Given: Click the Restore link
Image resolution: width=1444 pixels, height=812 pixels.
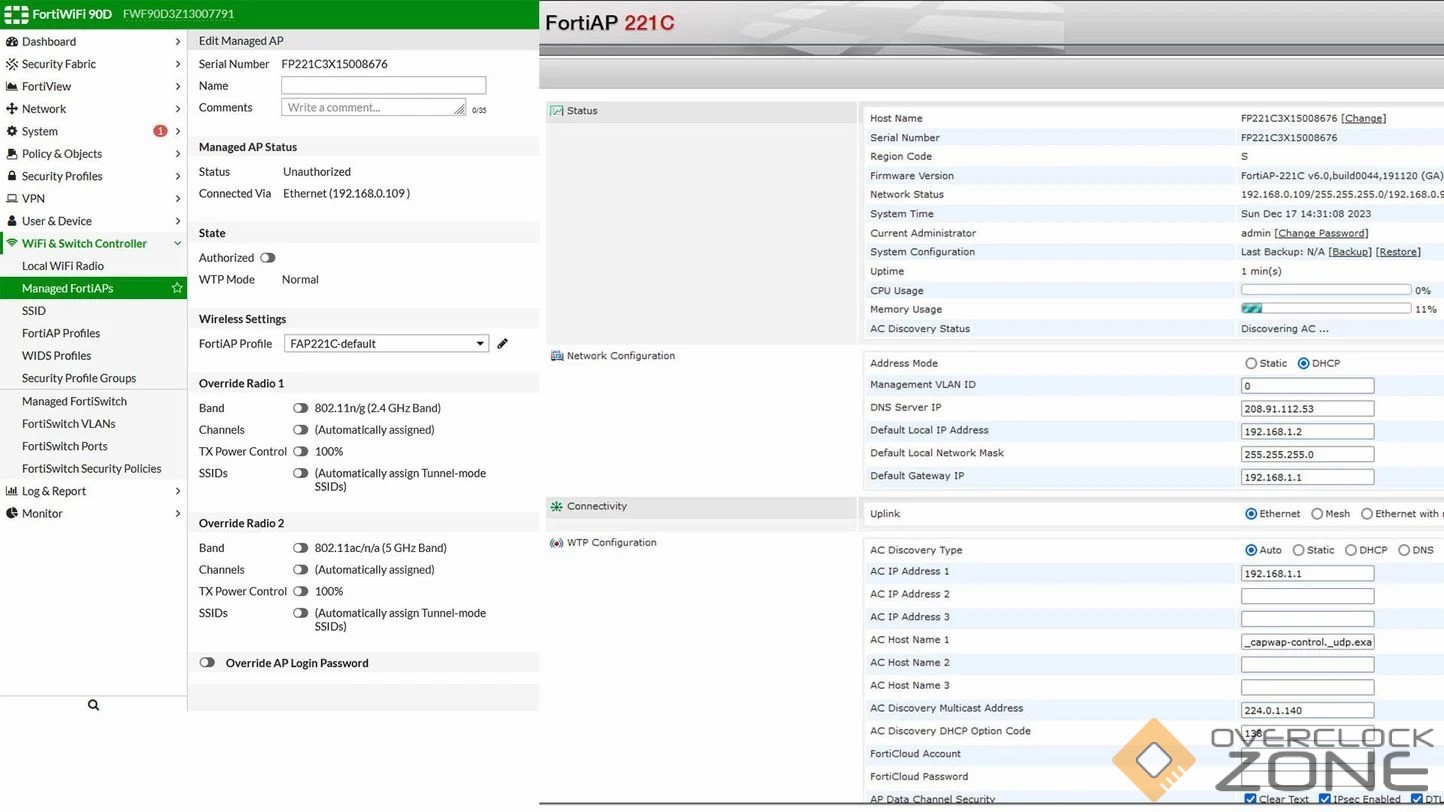Looking at the screenshot, I should tap(1398, 252).
